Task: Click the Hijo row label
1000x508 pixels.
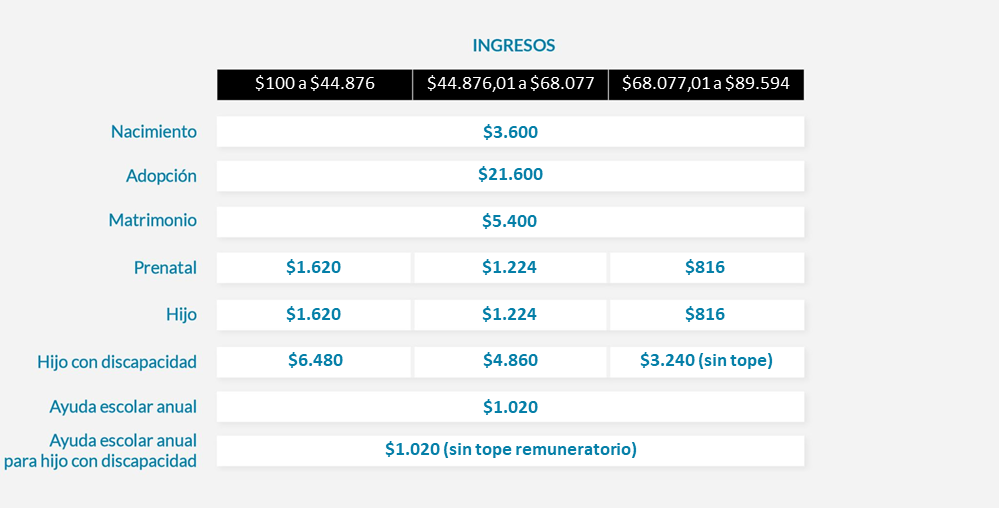Action: pos(181,315)
